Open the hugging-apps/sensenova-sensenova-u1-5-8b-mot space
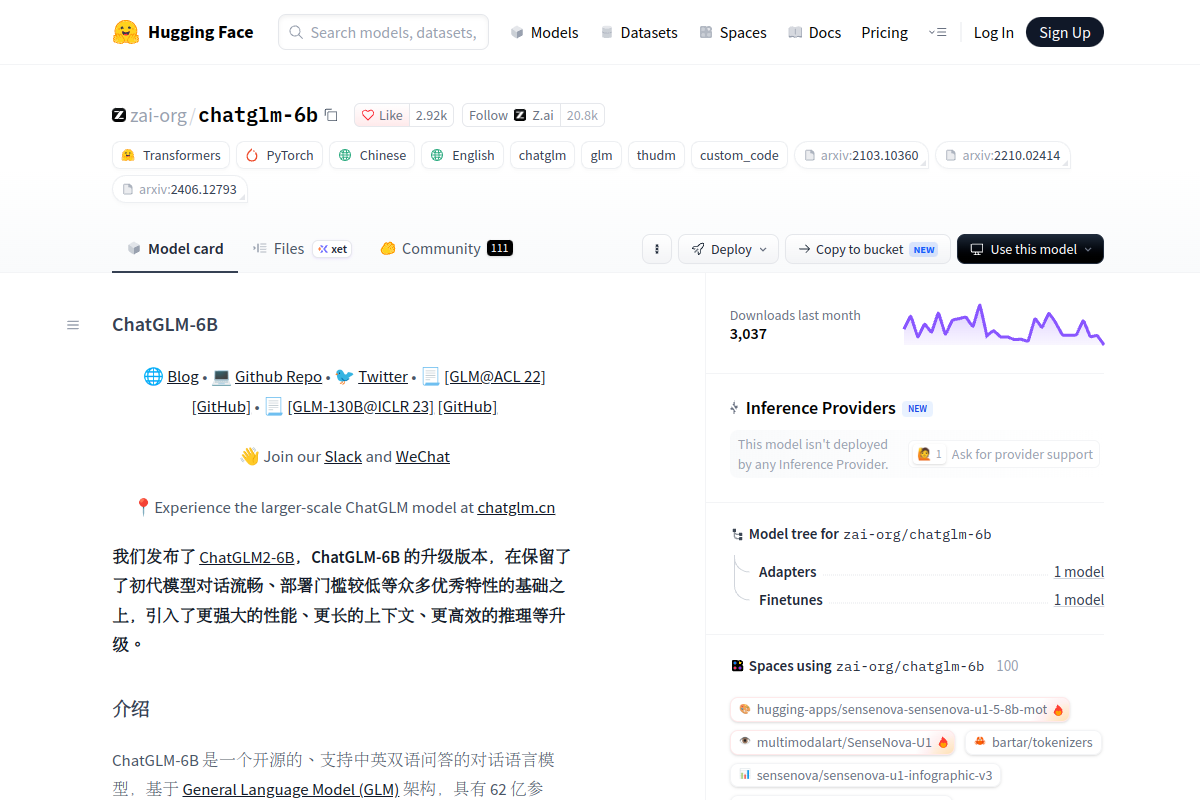 tap(900, 710)
